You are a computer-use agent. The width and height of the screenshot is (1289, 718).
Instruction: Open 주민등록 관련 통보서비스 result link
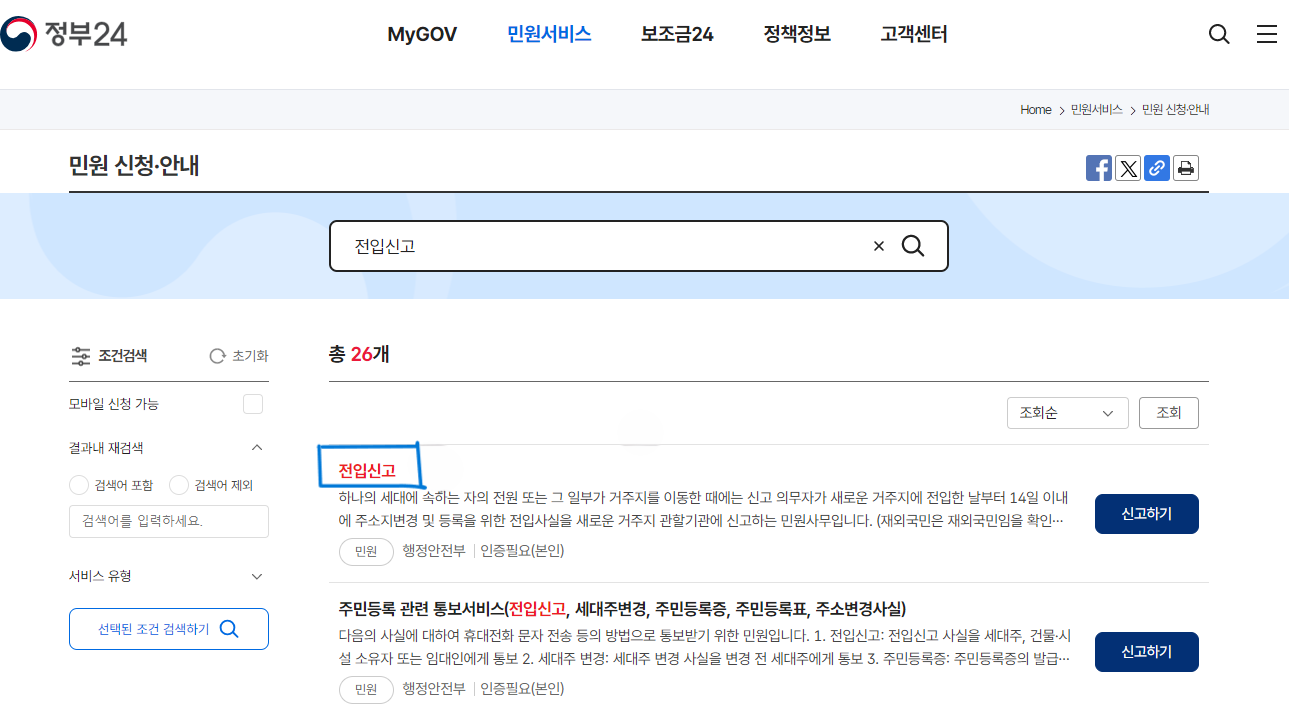coord(623,608)
